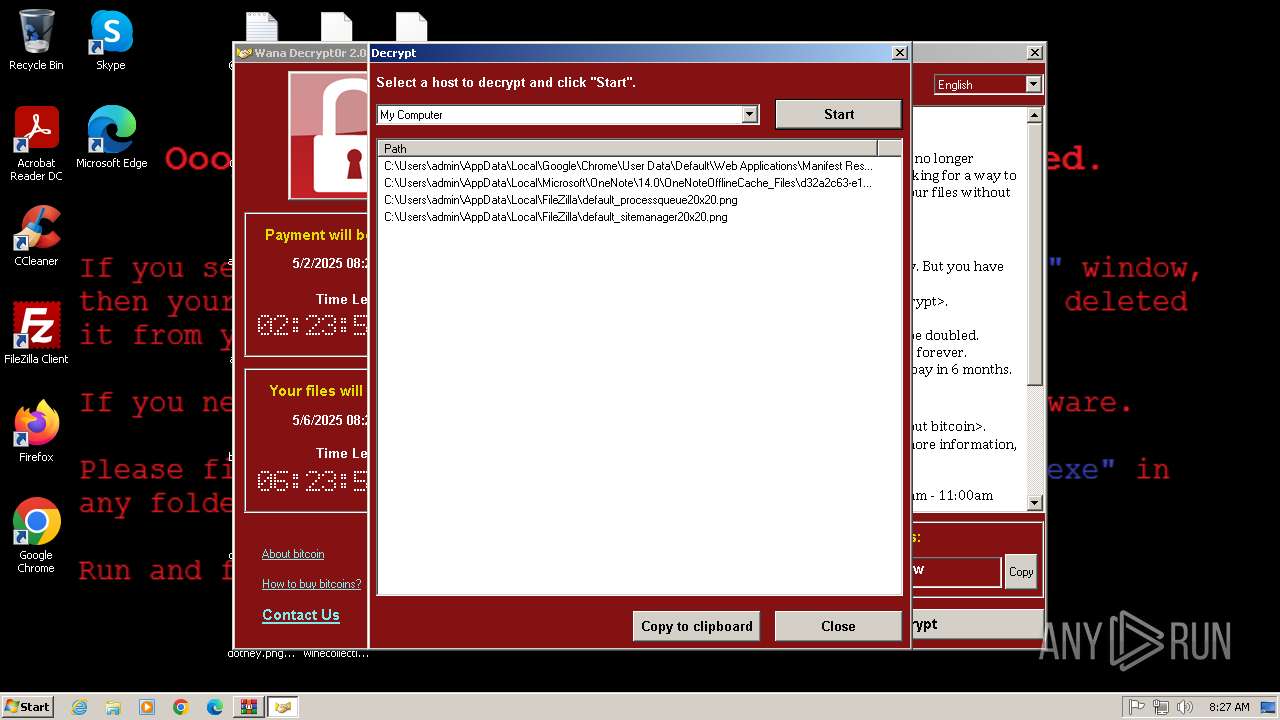Viewport: 1280px width, 720px height.
Task: Open Edge from the taskbar
Action: pyautogui.click(x=215, y=707)
